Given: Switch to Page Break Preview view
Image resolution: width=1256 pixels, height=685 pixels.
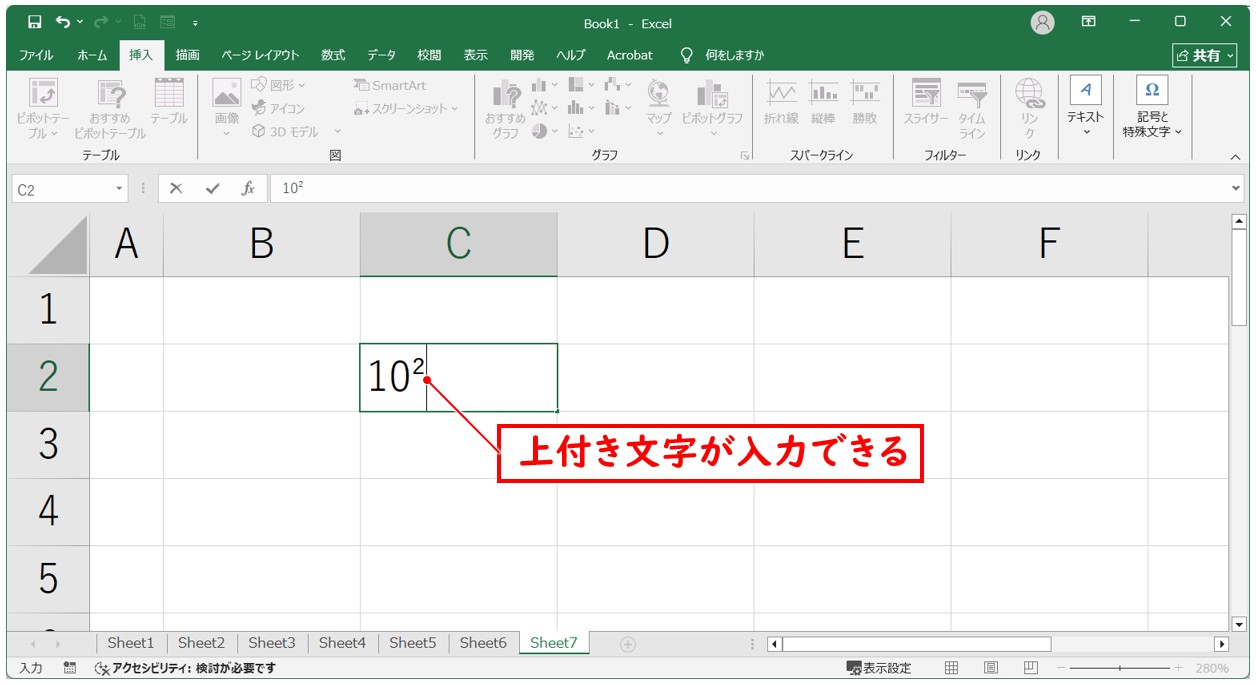Looking at the screenshot, I should click(x=1030, y=668).
